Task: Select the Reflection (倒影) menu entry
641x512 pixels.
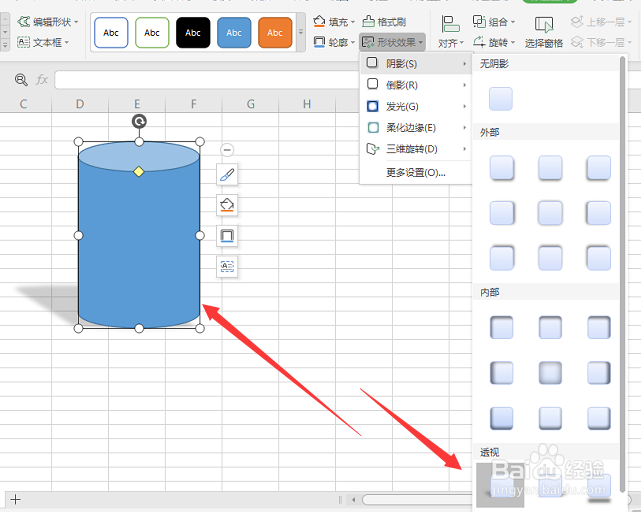Action: tap(416, 85)
